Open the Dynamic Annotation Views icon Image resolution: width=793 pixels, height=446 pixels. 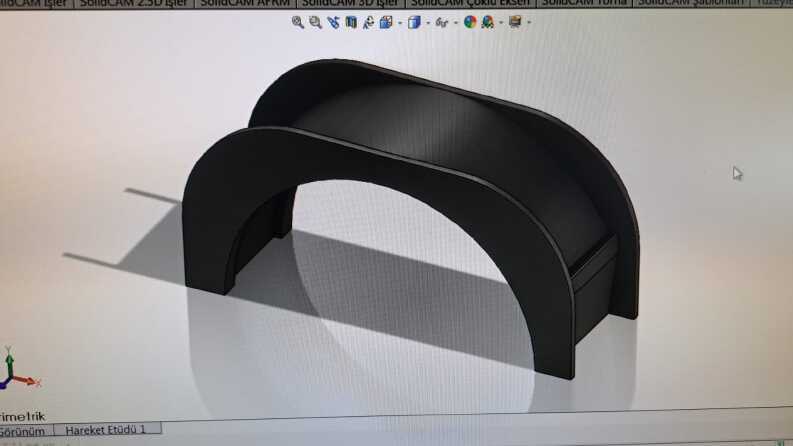point(368,22)
